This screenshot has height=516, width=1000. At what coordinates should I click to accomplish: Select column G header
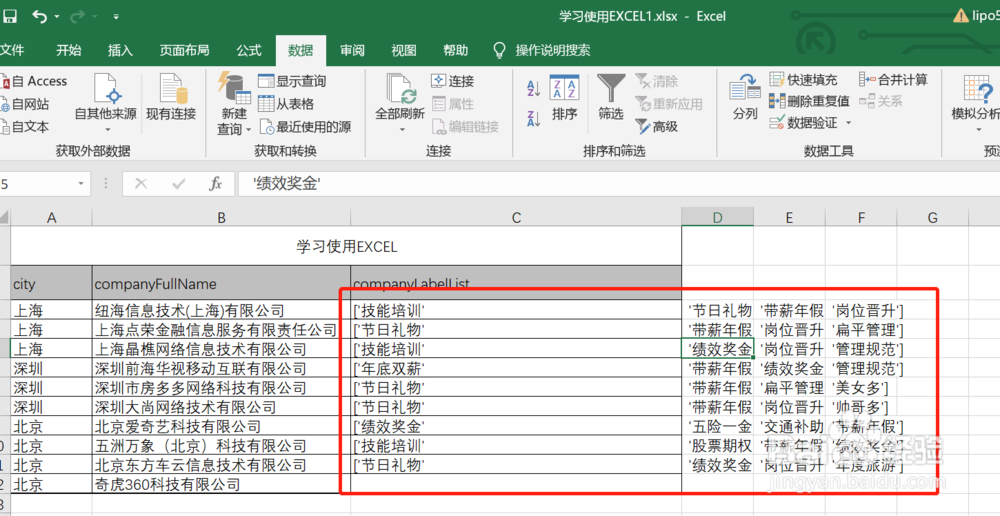[x=932, y=217]
